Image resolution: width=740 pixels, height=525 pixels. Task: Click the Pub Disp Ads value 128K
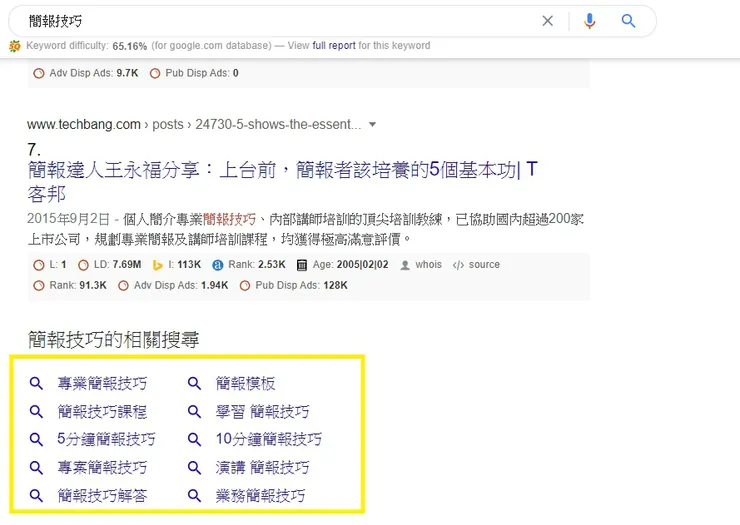click(x=335, y=285)
